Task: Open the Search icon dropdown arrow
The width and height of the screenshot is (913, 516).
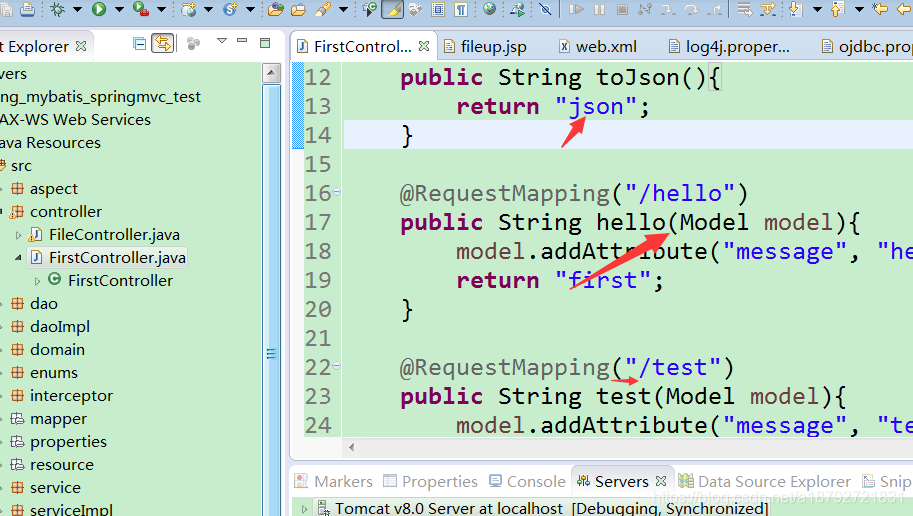Action: [344, 9]
